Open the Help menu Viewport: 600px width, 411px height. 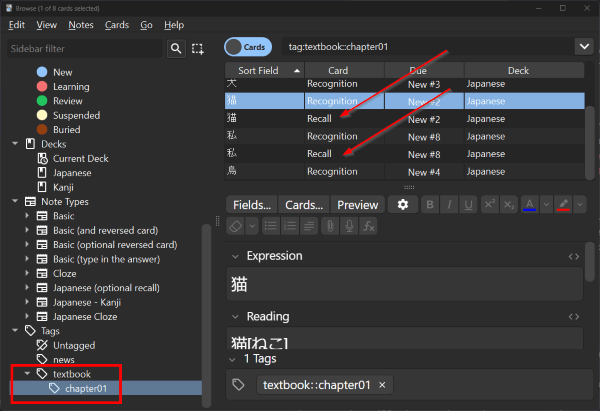pyautogui.click(x=174, y=25)
